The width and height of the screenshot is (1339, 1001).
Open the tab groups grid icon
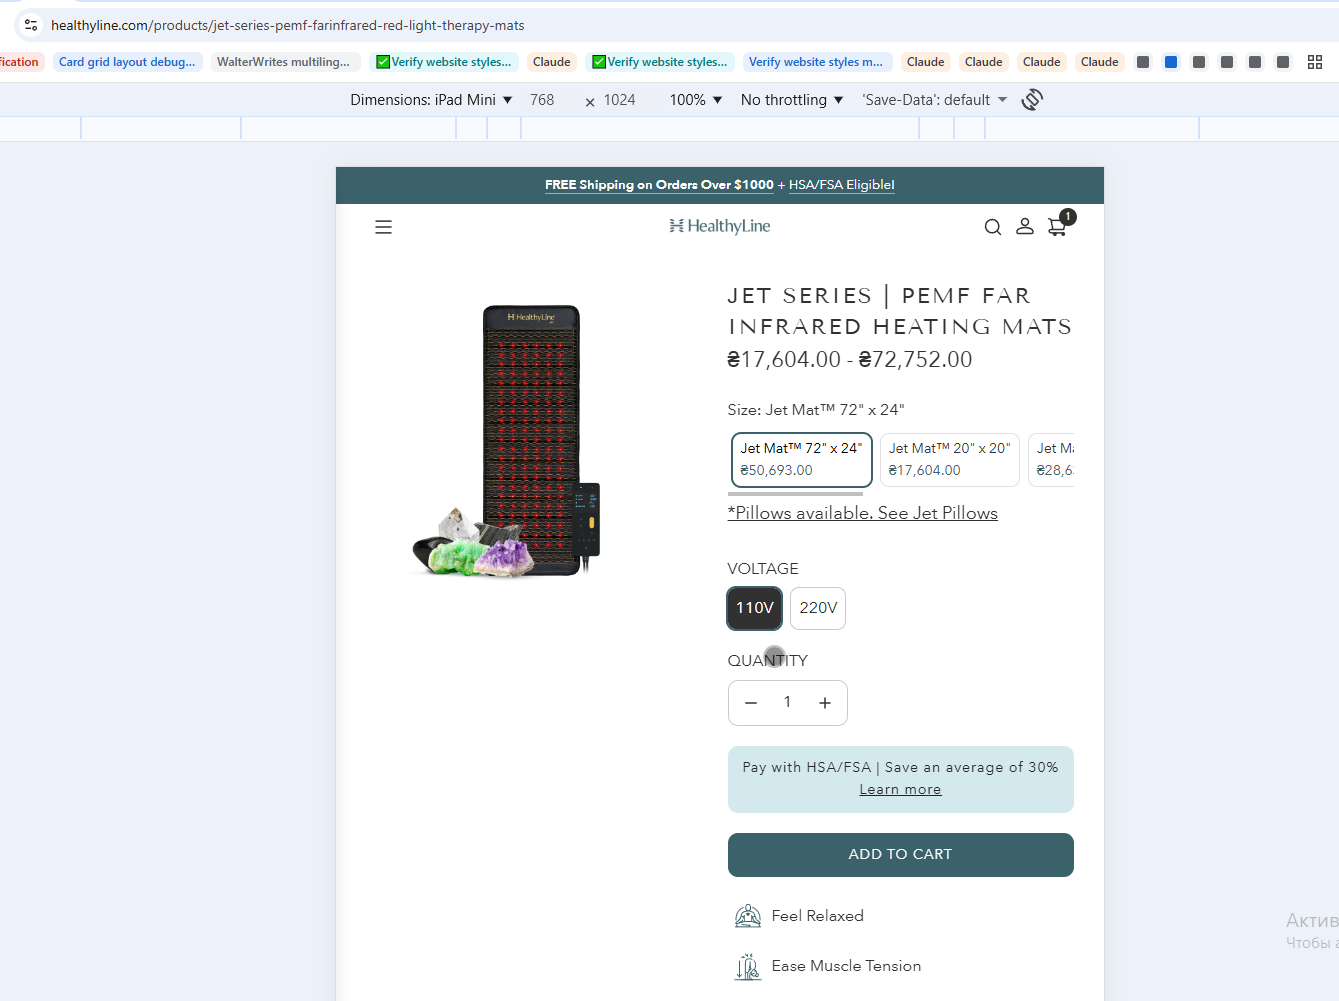coord(1315,62)
